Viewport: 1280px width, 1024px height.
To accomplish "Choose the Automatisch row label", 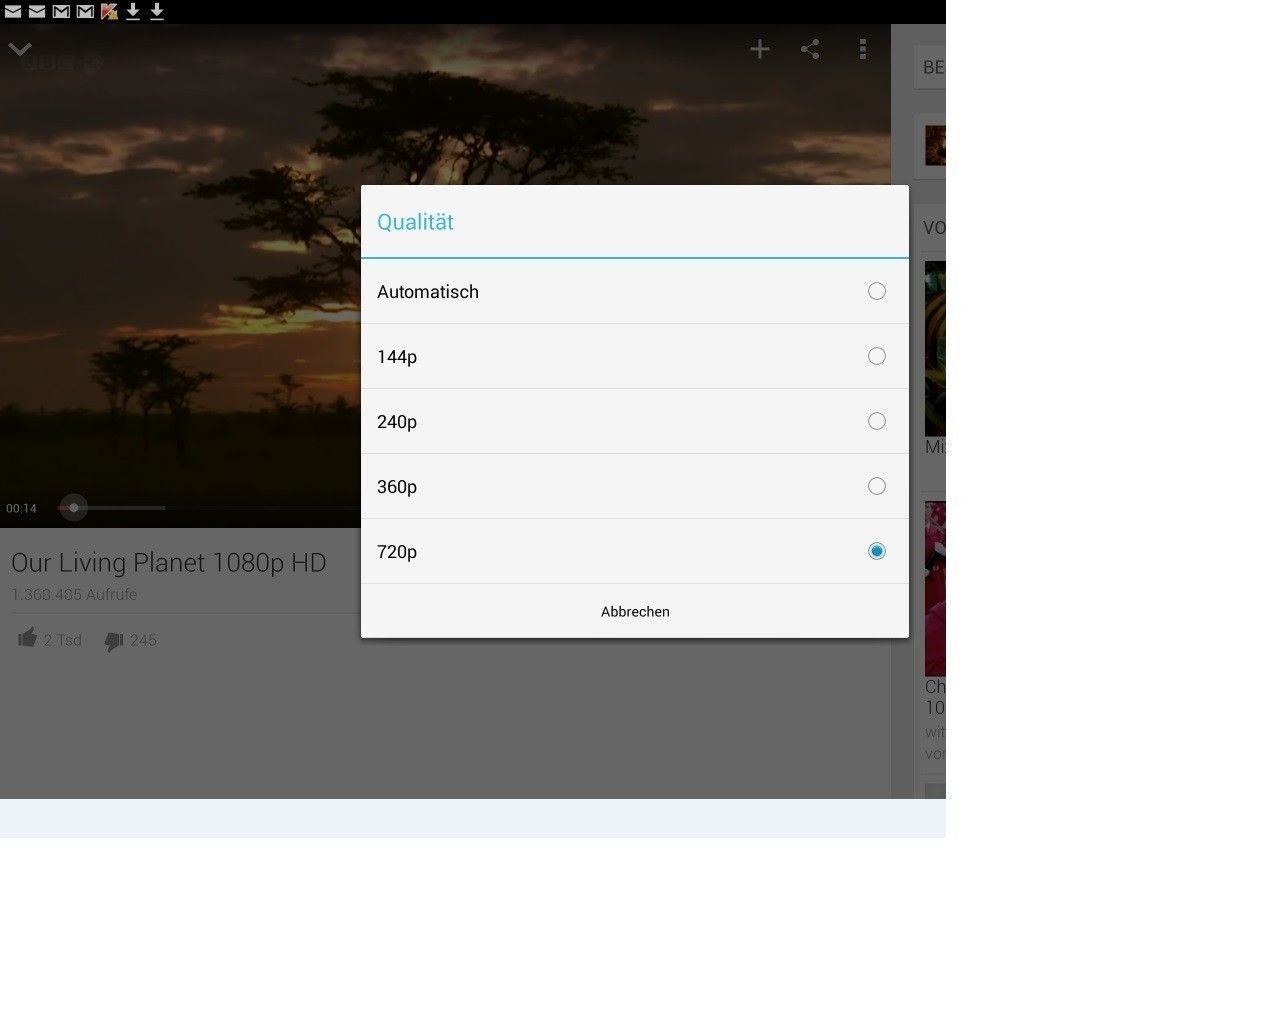I will point(428,292).
